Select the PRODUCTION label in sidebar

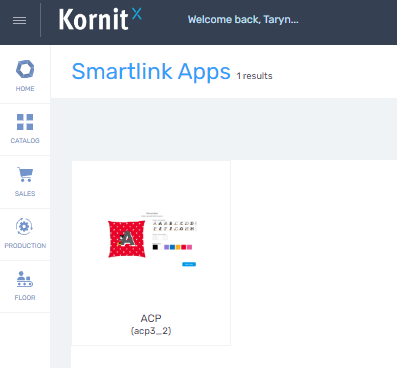coord(25,246)
